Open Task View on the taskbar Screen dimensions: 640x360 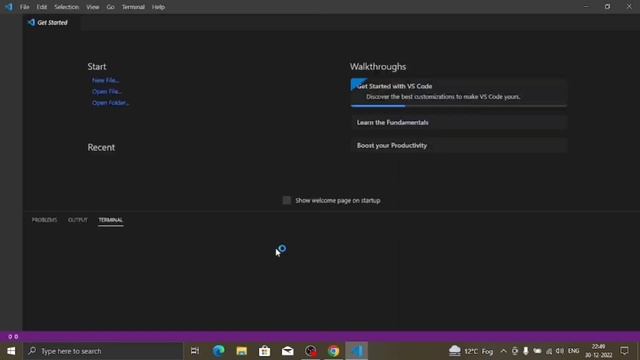click(195, 351)
